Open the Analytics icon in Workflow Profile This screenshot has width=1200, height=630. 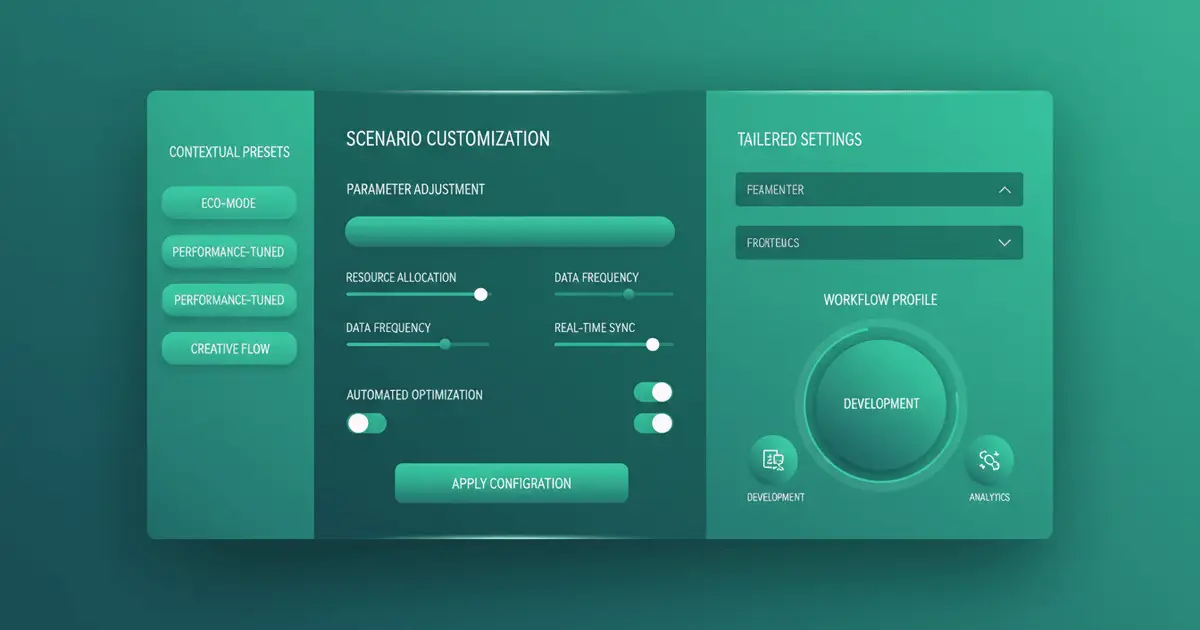988,459
